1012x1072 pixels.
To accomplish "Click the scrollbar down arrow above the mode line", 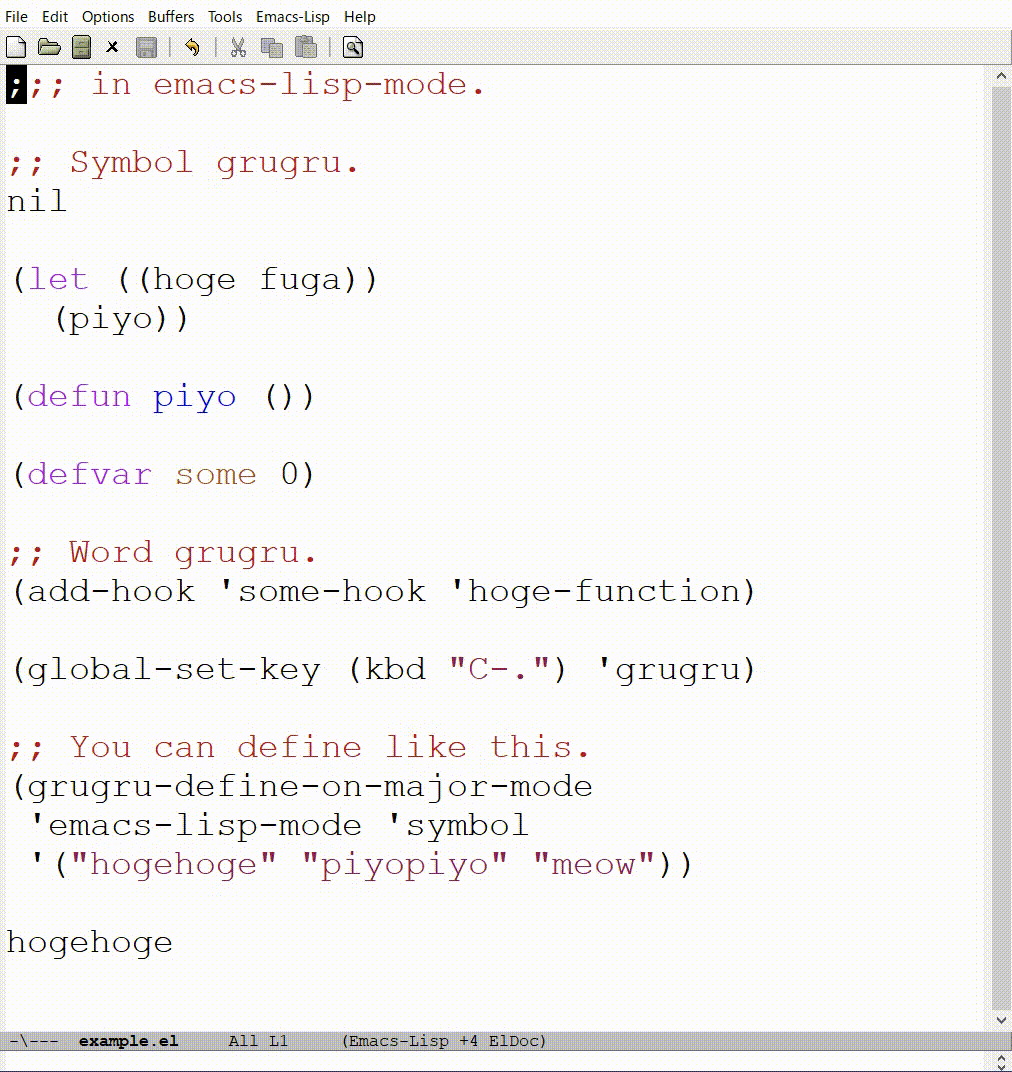I will click(x=1001, y=1020).
